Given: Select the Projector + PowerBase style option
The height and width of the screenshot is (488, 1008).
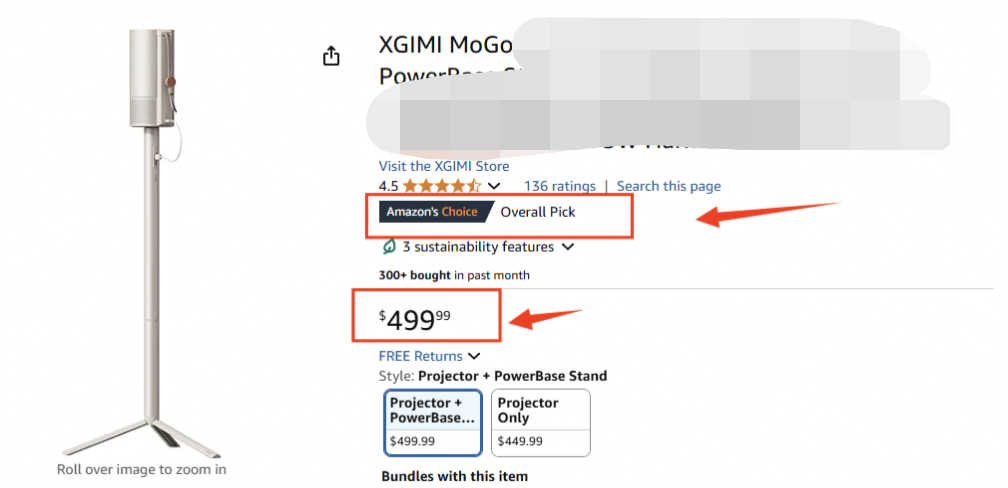Looking at the screenshot, I should click(x=433, y=422).
